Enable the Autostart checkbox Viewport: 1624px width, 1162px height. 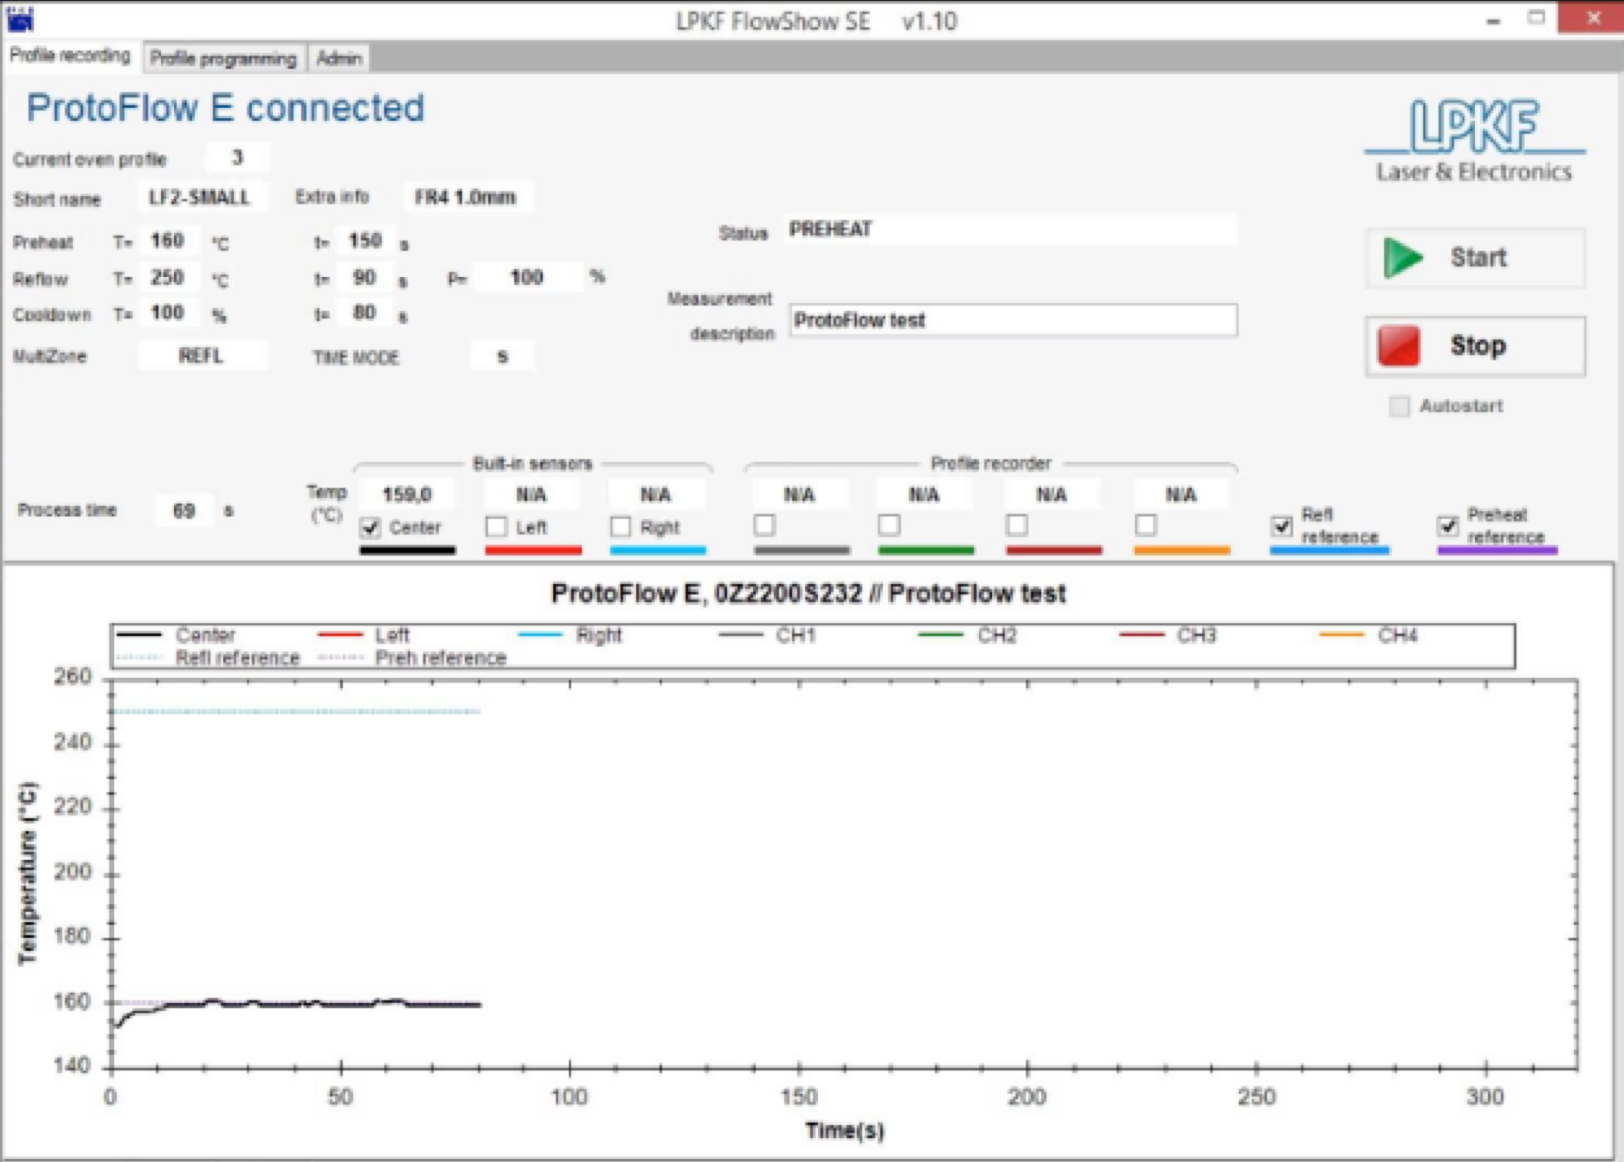click(1400, 406)
